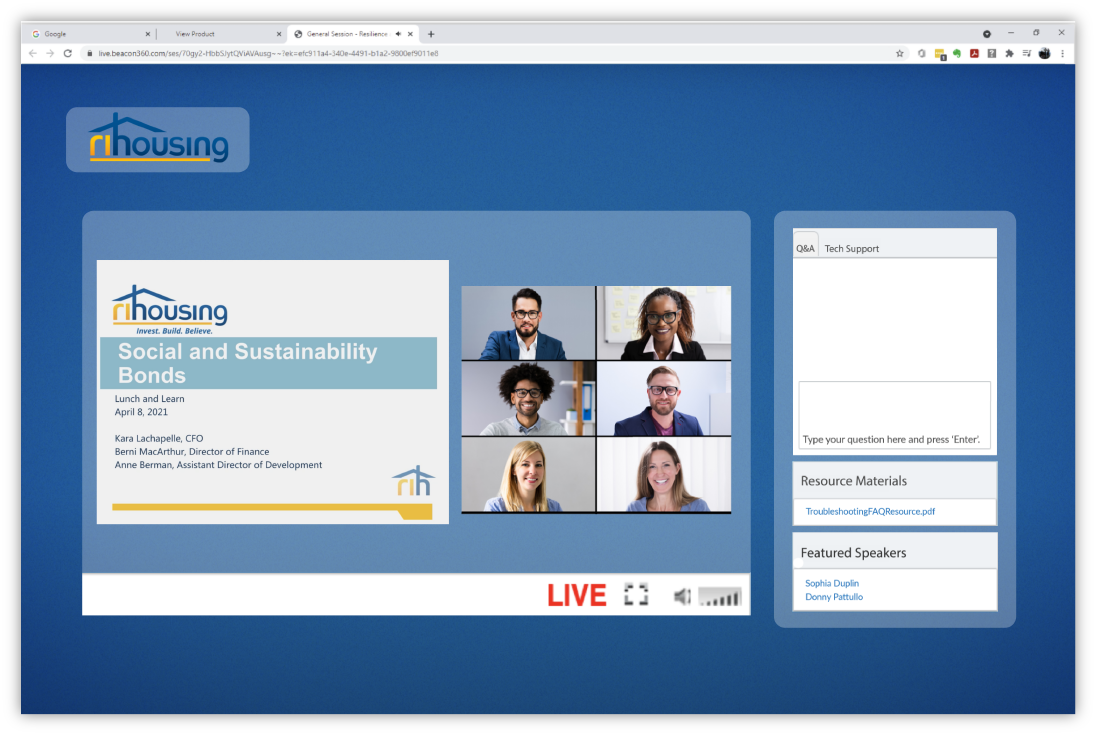Bookmark this page with star icon
Screen dimensions: 1096x735
click(x=900, y=53)
